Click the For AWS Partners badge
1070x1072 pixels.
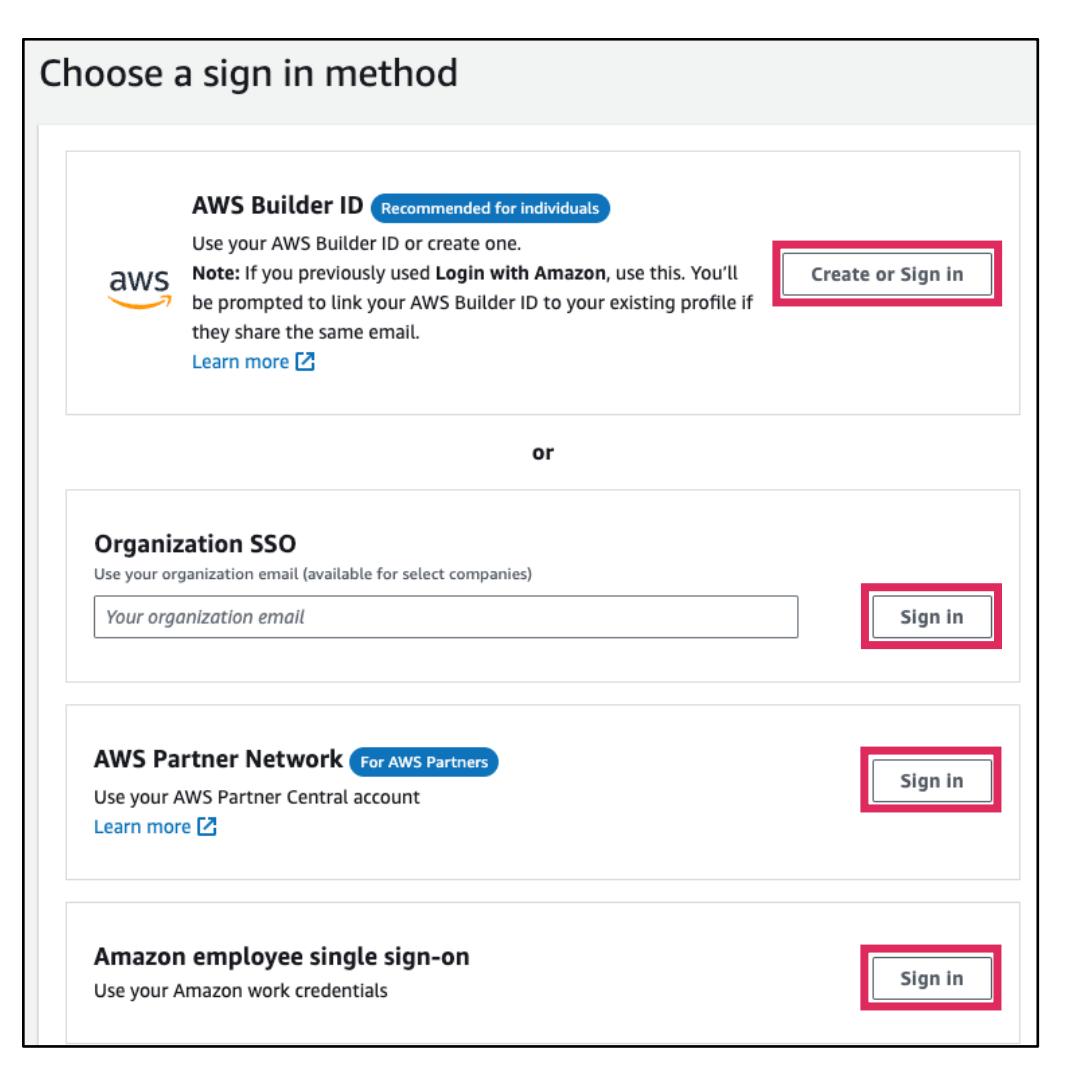[x=423, y=762]
